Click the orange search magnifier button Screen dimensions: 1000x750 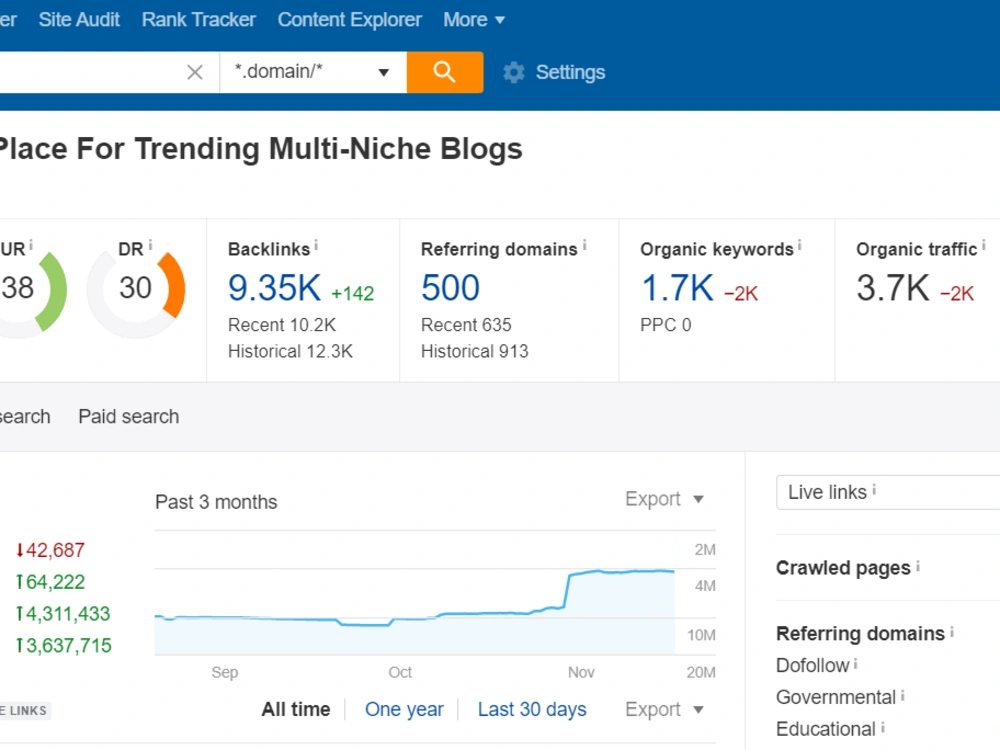click(445, 72)
